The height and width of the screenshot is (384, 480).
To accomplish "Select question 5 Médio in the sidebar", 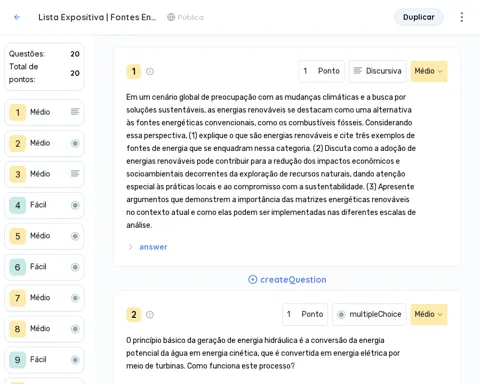I will coord(44,236).
